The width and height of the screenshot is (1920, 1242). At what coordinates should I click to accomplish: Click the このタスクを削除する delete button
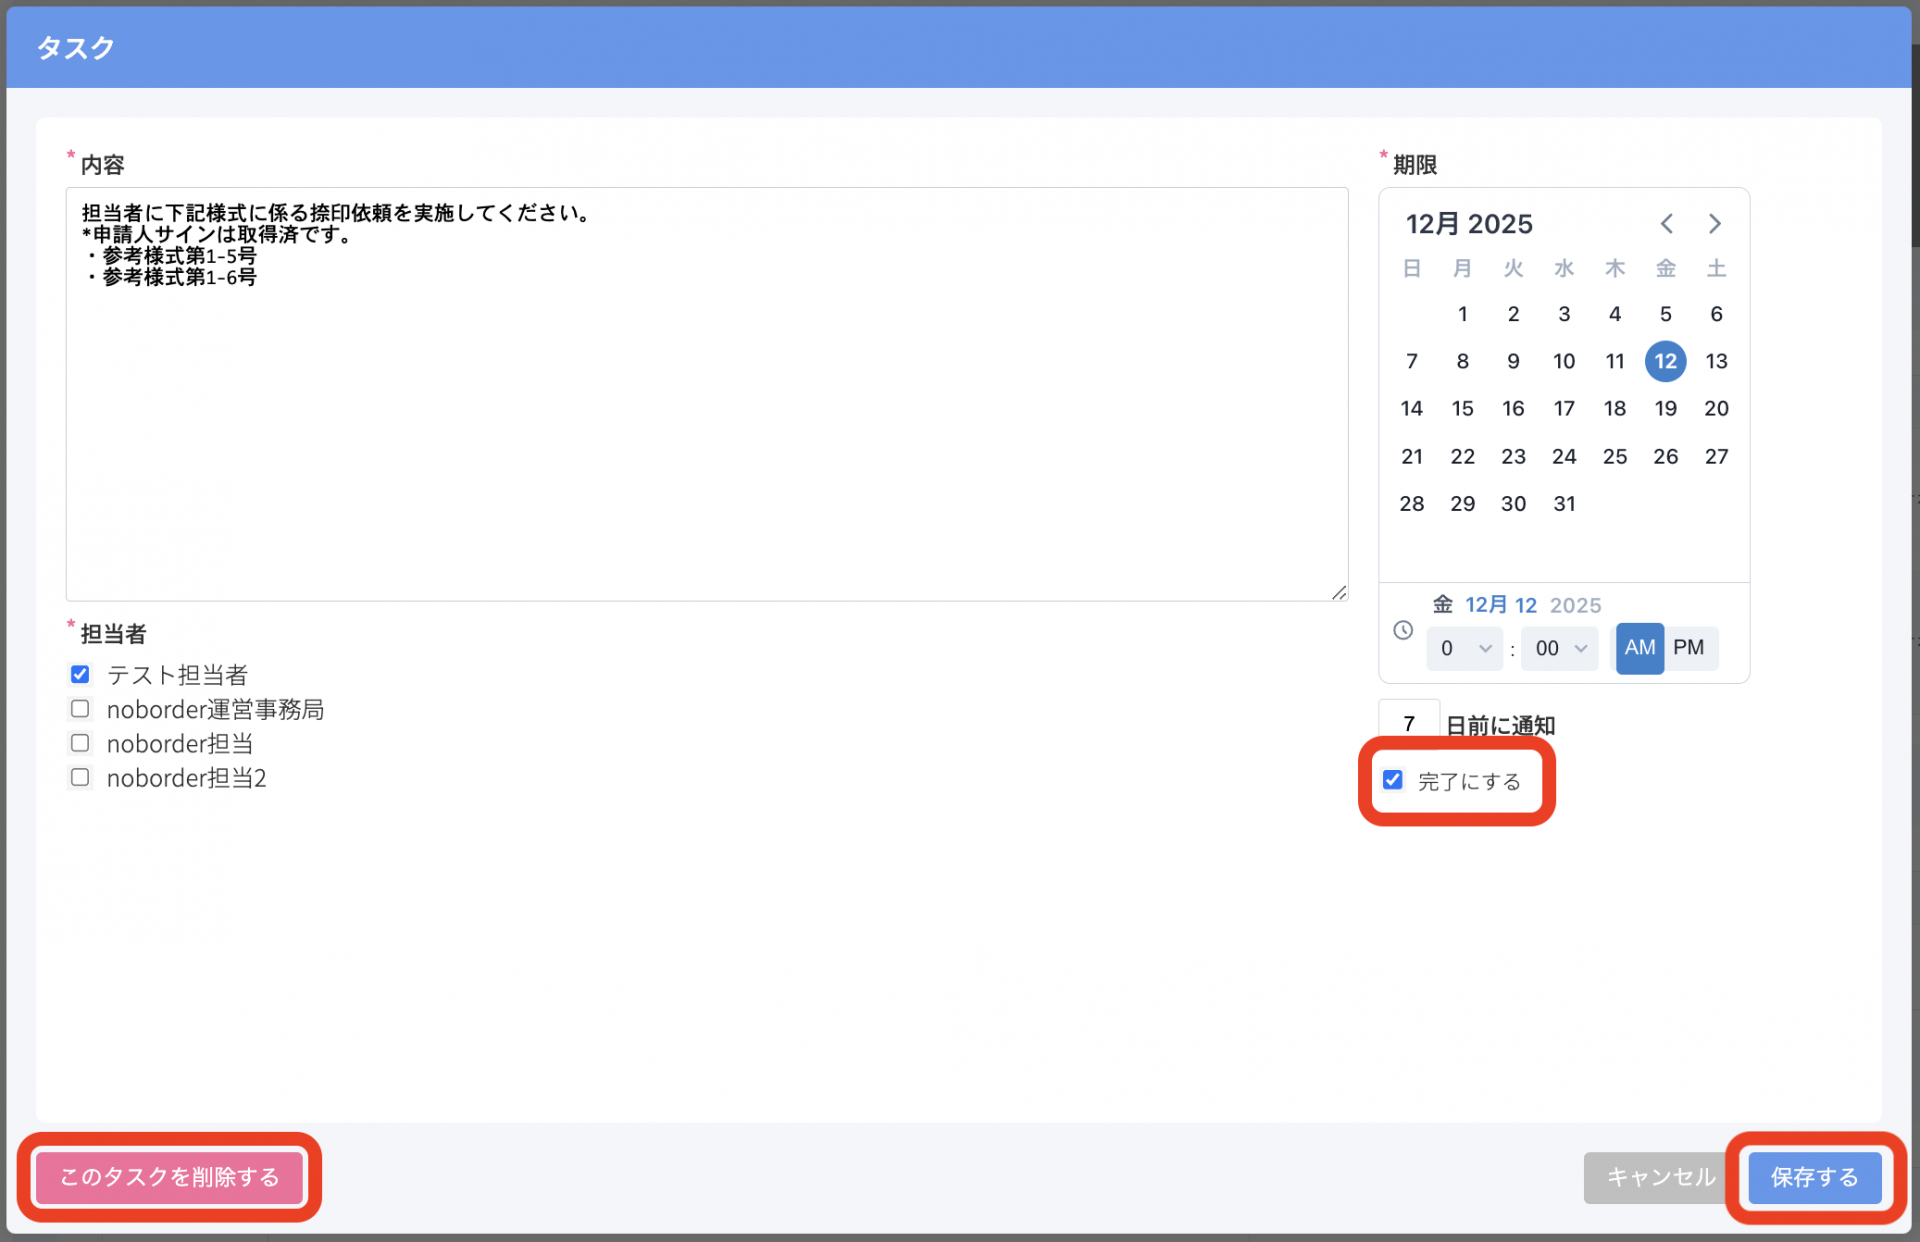pyautogui.click(x=169, y=1178)
